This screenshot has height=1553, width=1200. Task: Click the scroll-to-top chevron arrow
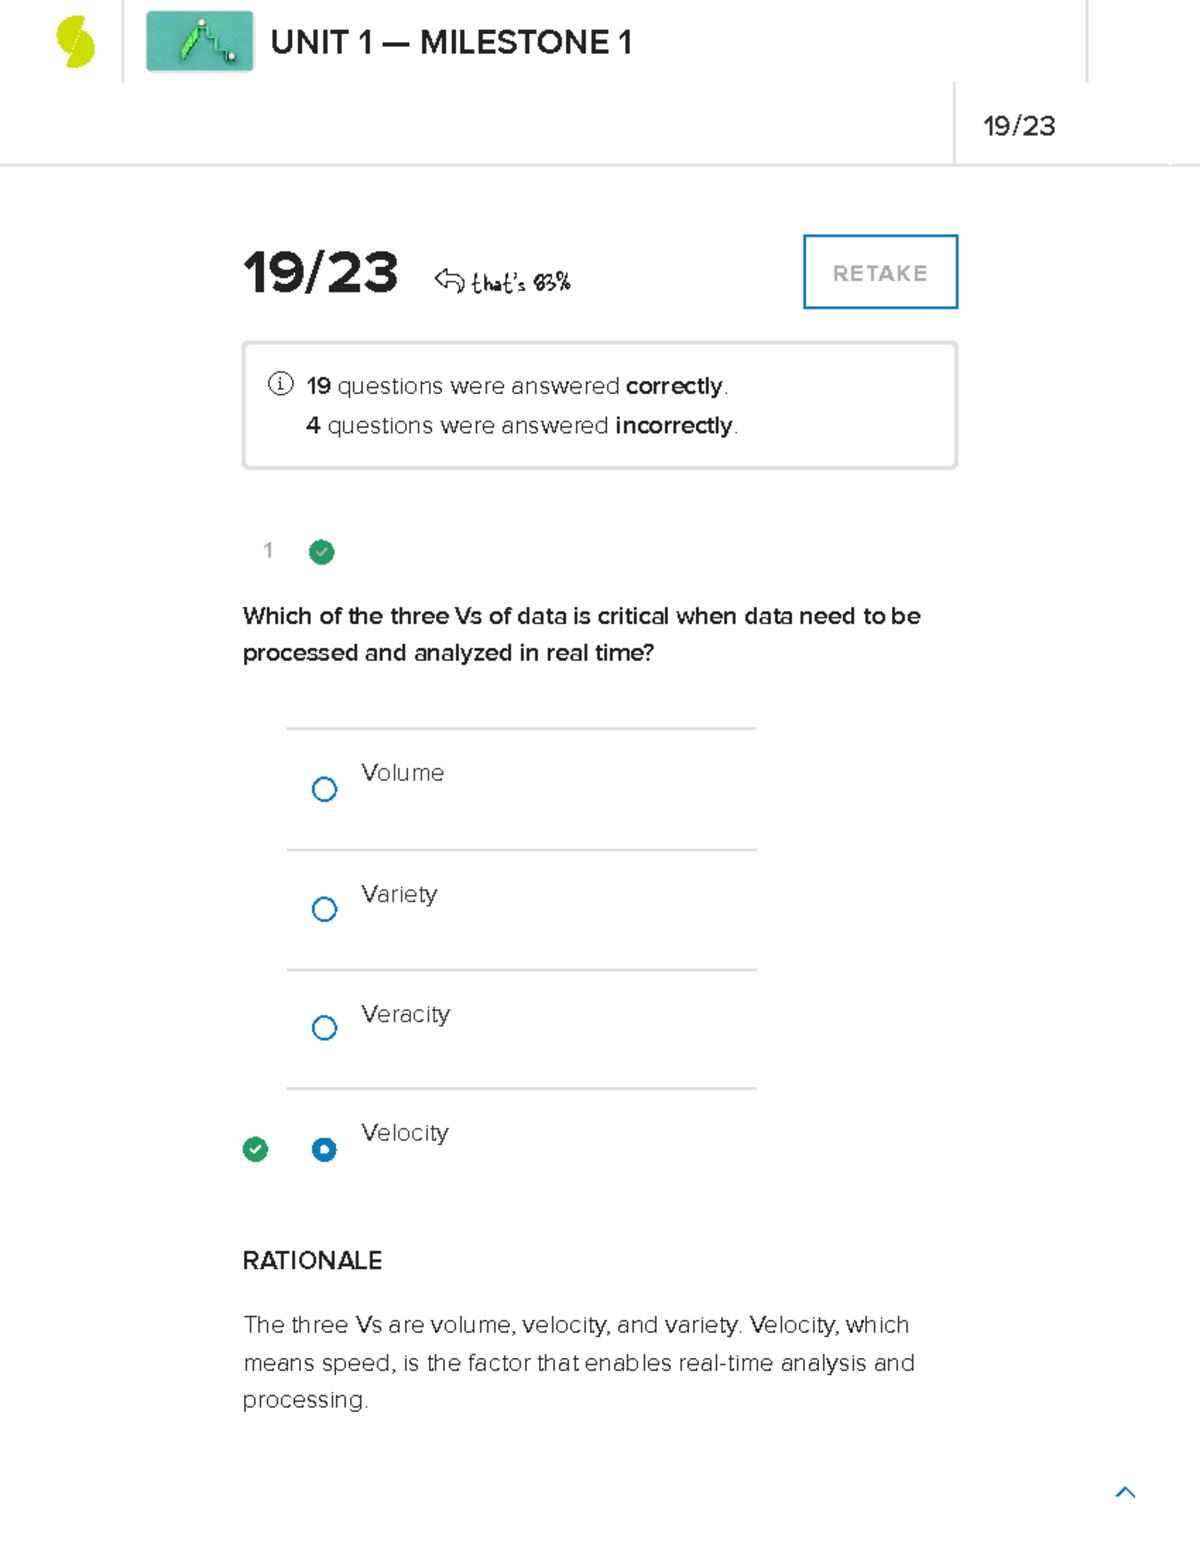tap(1125, 1492)
